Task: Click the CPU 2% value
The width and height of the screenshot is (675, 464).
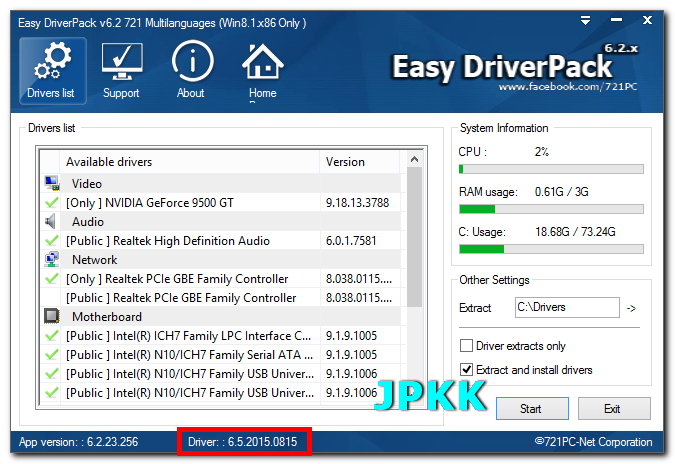Action: click(542, 152)
